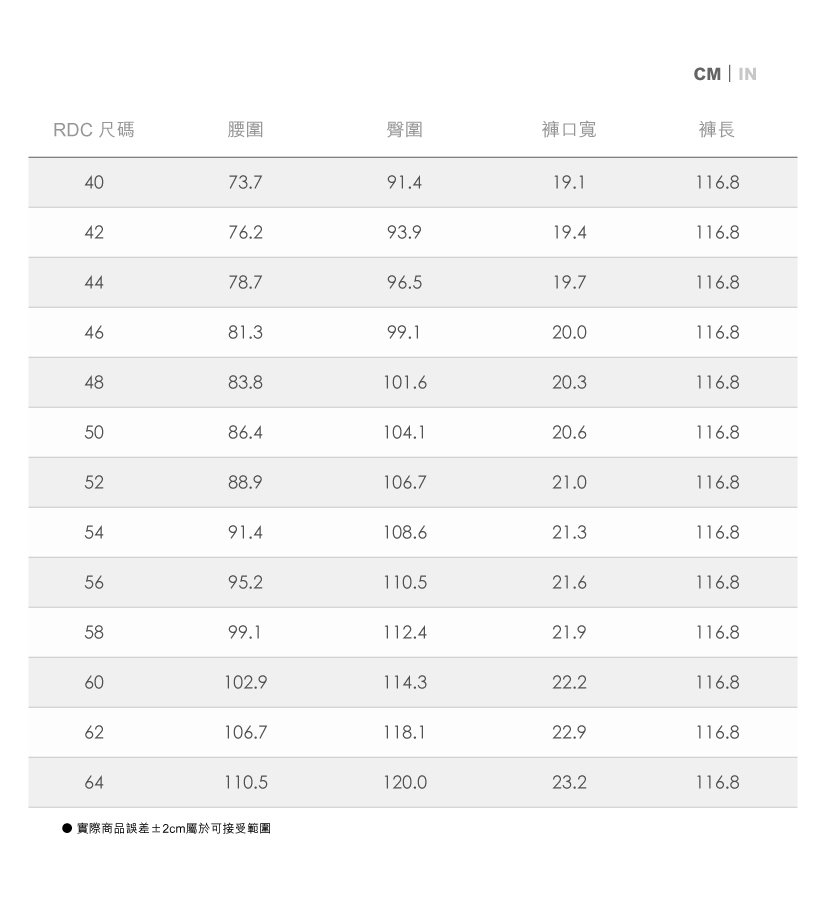The width and height of the screenshot is (825, 900).
Task: Select size 46 row label
Action: click(x=94, y=333)
